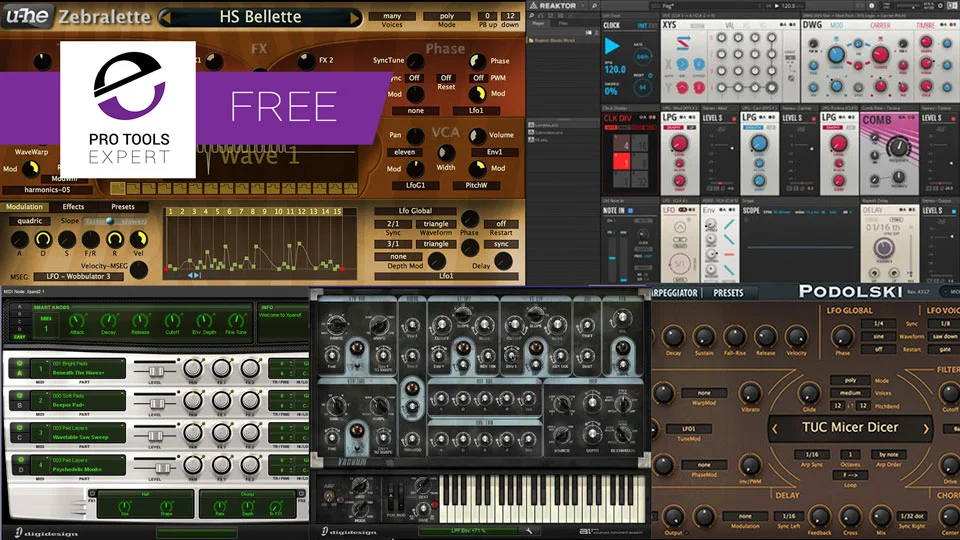Open the Podolski ARPEGGIATOR tab
Screen dimensions: 960x540
[x=674, y=293]
